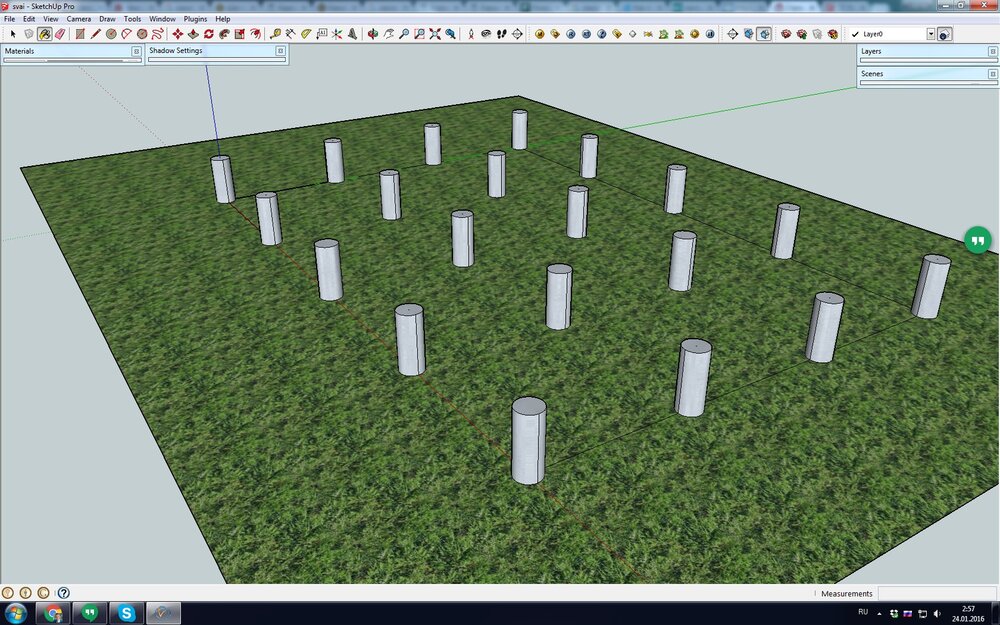Activate the Orbit camera tool

tap(373, 34)
